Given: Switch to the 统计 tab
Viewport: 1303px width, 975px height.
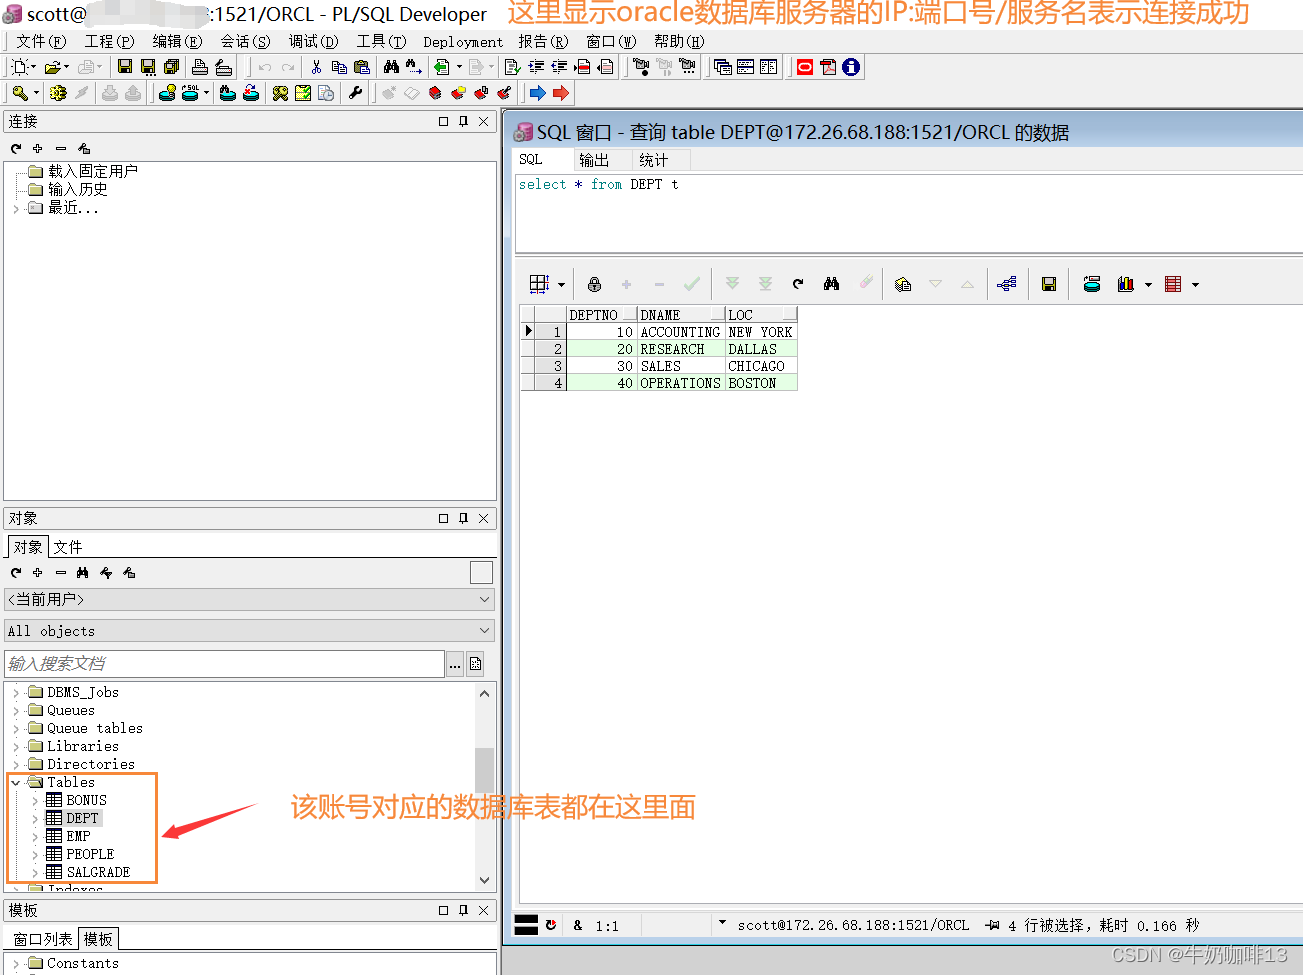Looking at the screenshot, I should 655,159.
